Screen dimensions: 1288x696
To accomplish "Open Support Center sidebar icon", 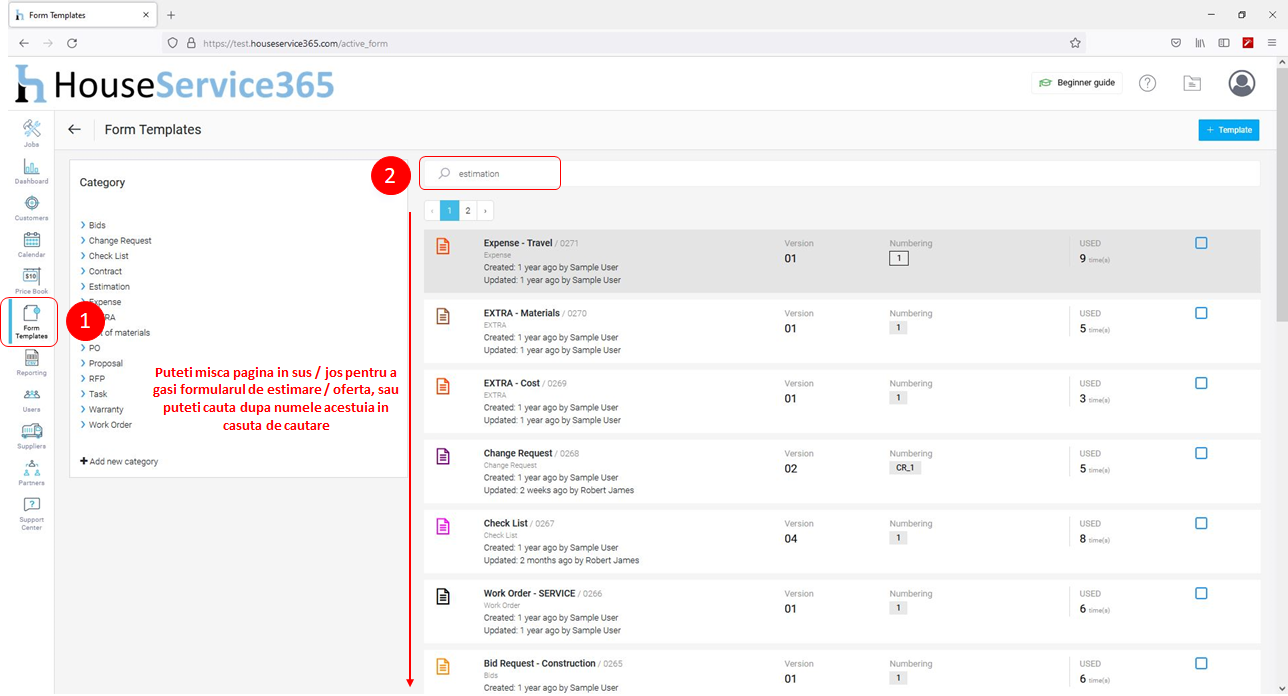I will coord(31,513).
